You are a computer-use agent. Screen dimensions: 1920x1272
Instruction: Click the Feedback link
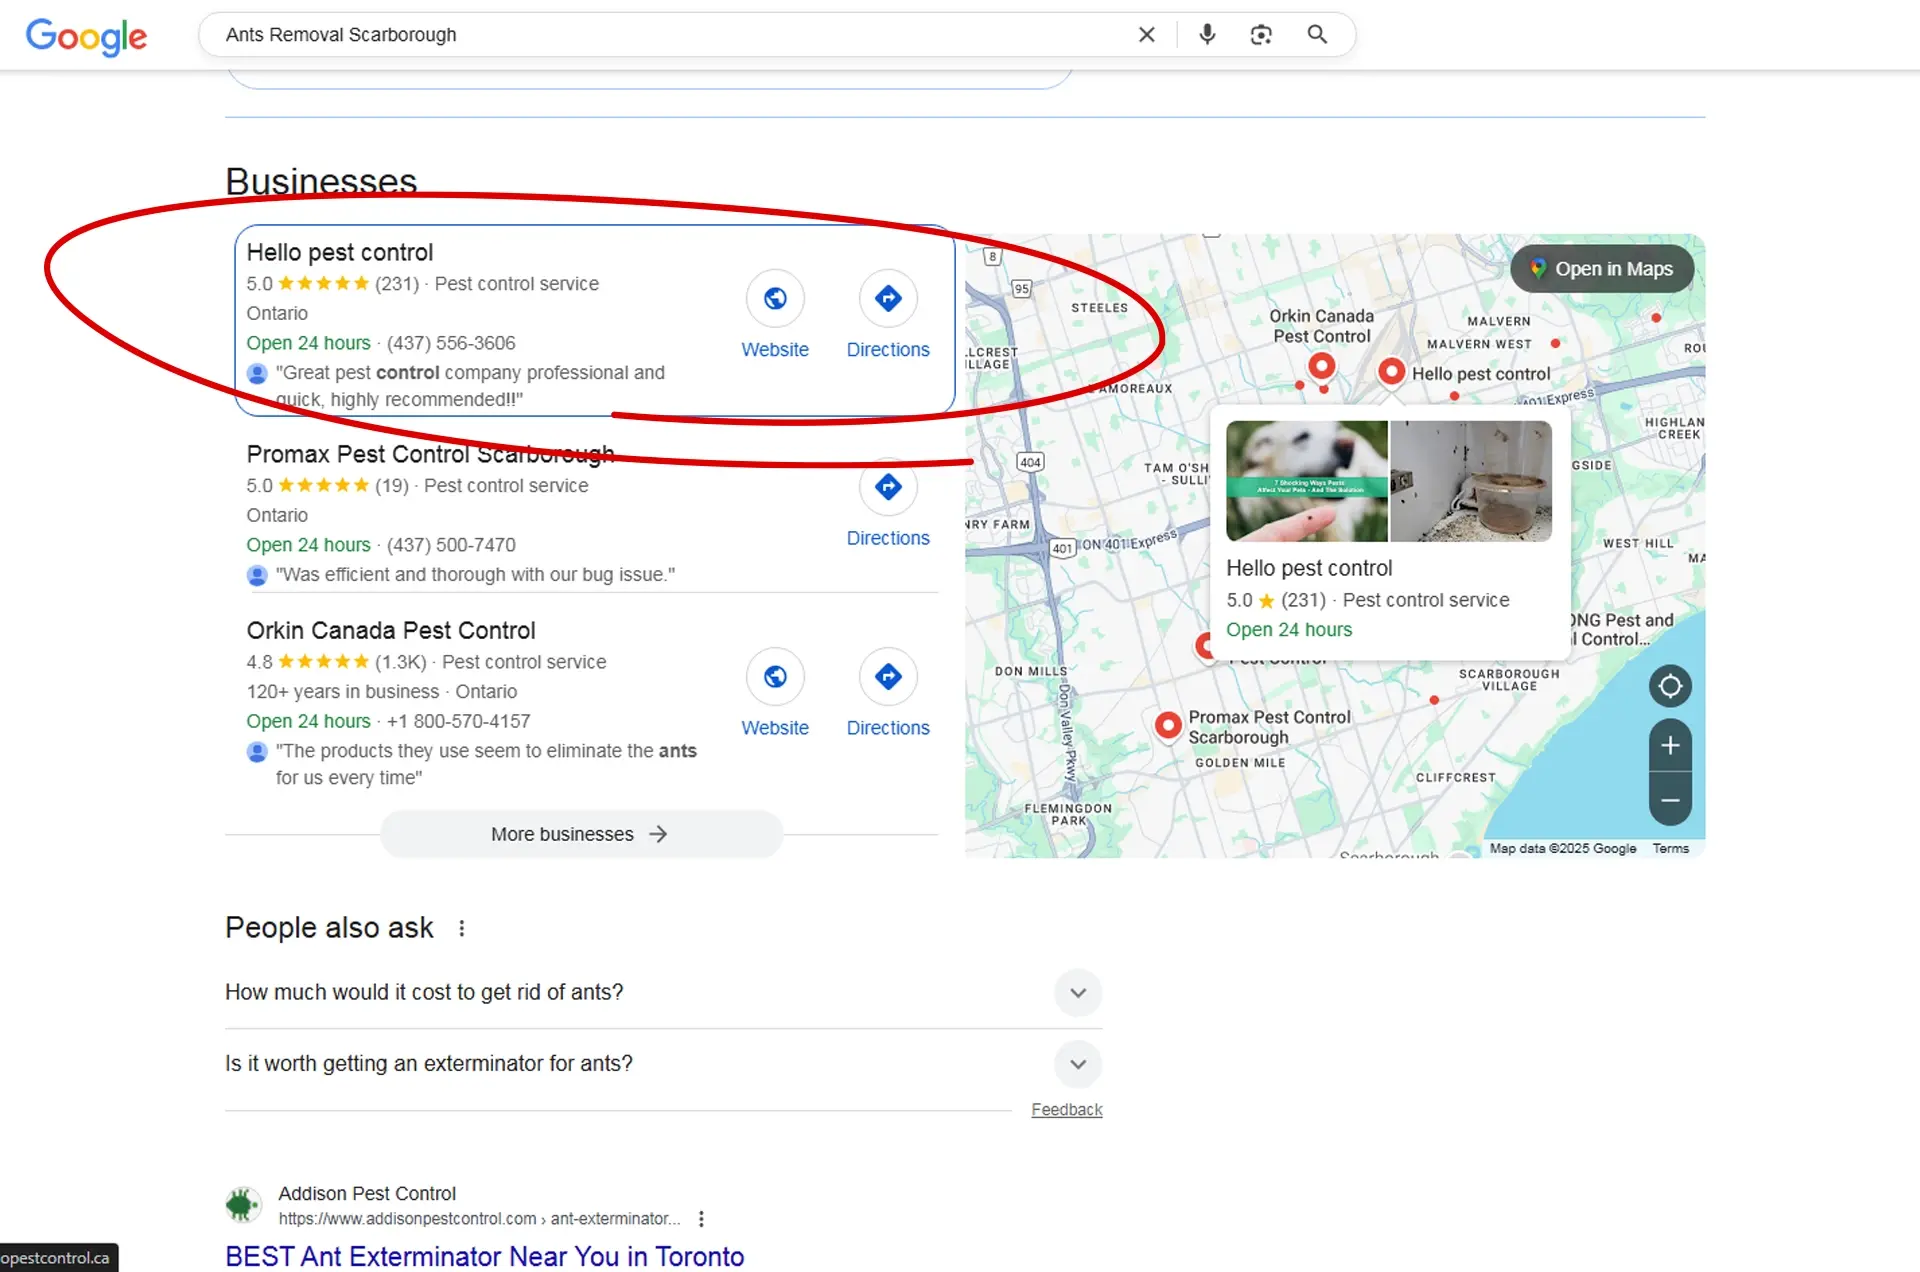pos(1067,1110)
